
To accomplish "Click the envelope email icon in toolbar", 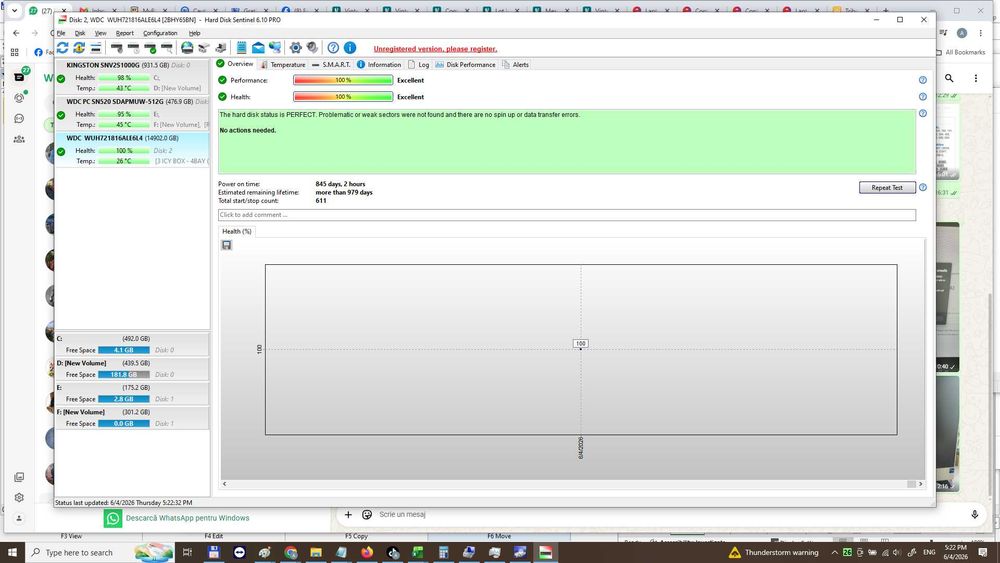I will [x=258, y=48].
